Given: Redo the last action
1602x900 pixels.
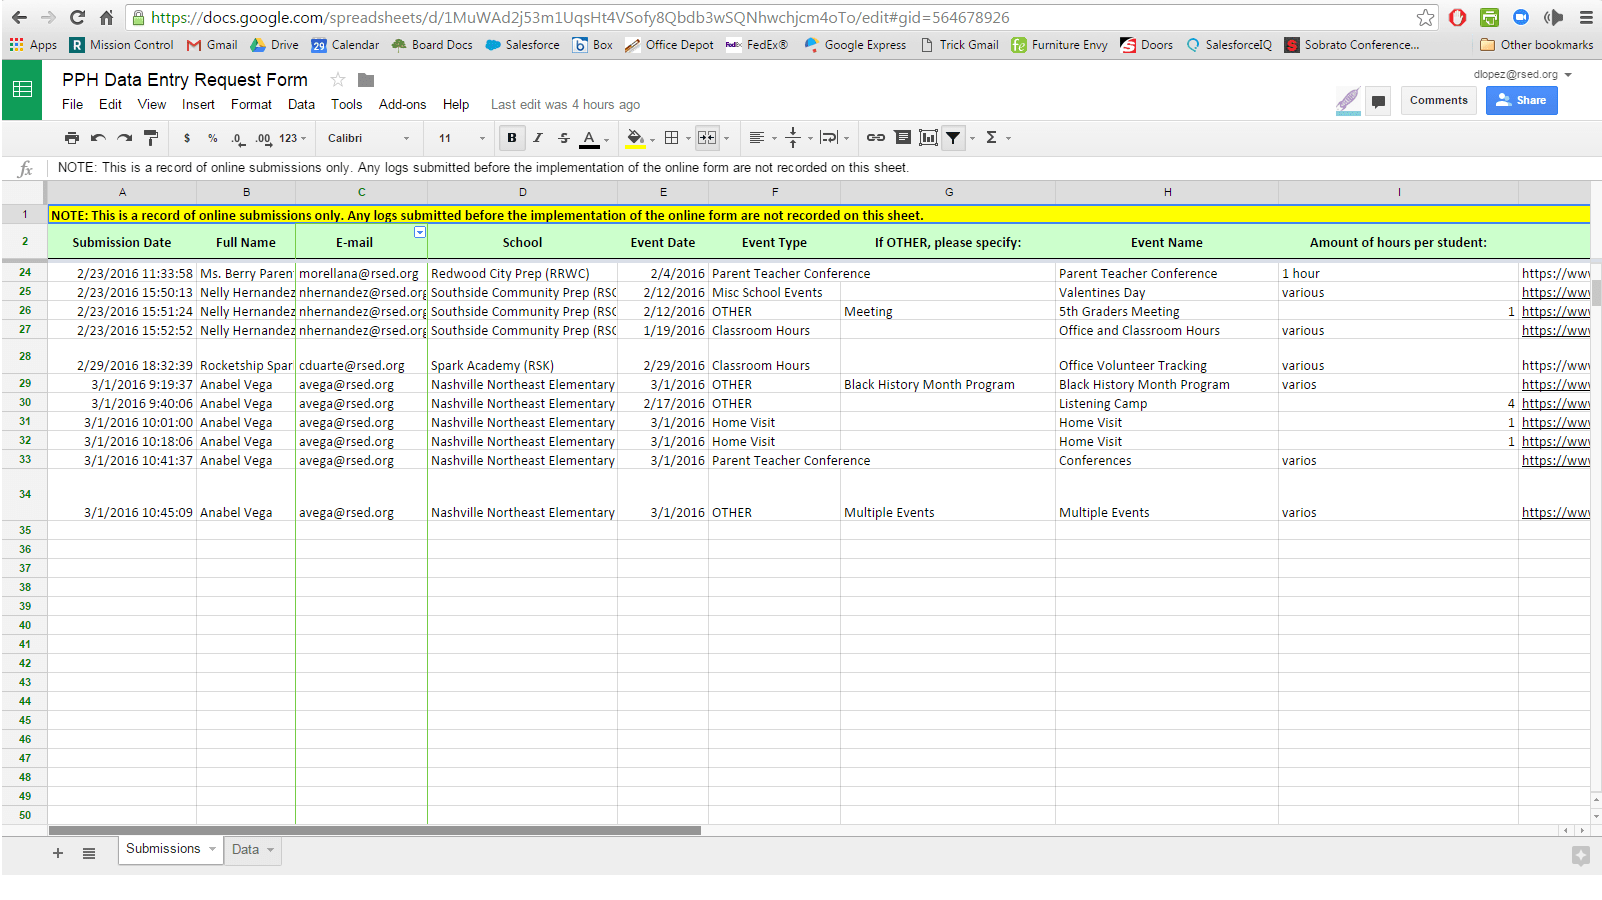Looking at the screenshot, I should click(123, 137).
